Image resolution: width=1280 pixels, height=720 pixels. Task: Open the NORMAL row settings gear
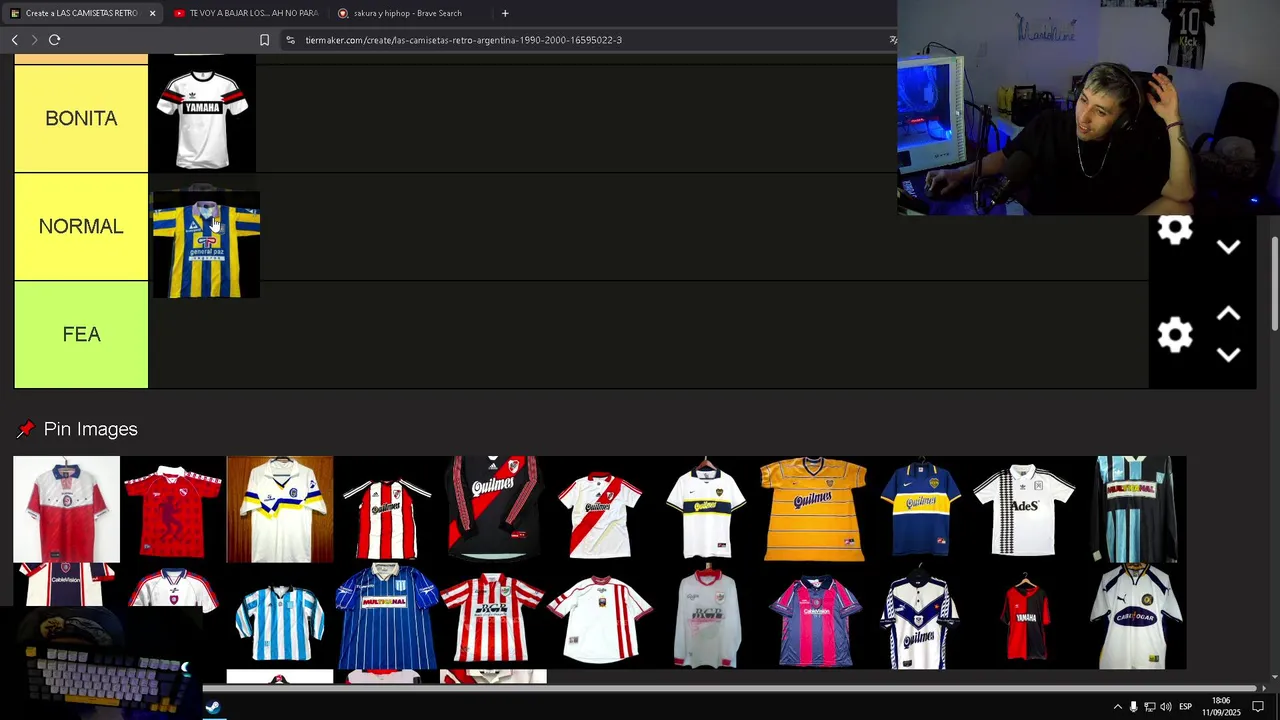point(1175,229)
